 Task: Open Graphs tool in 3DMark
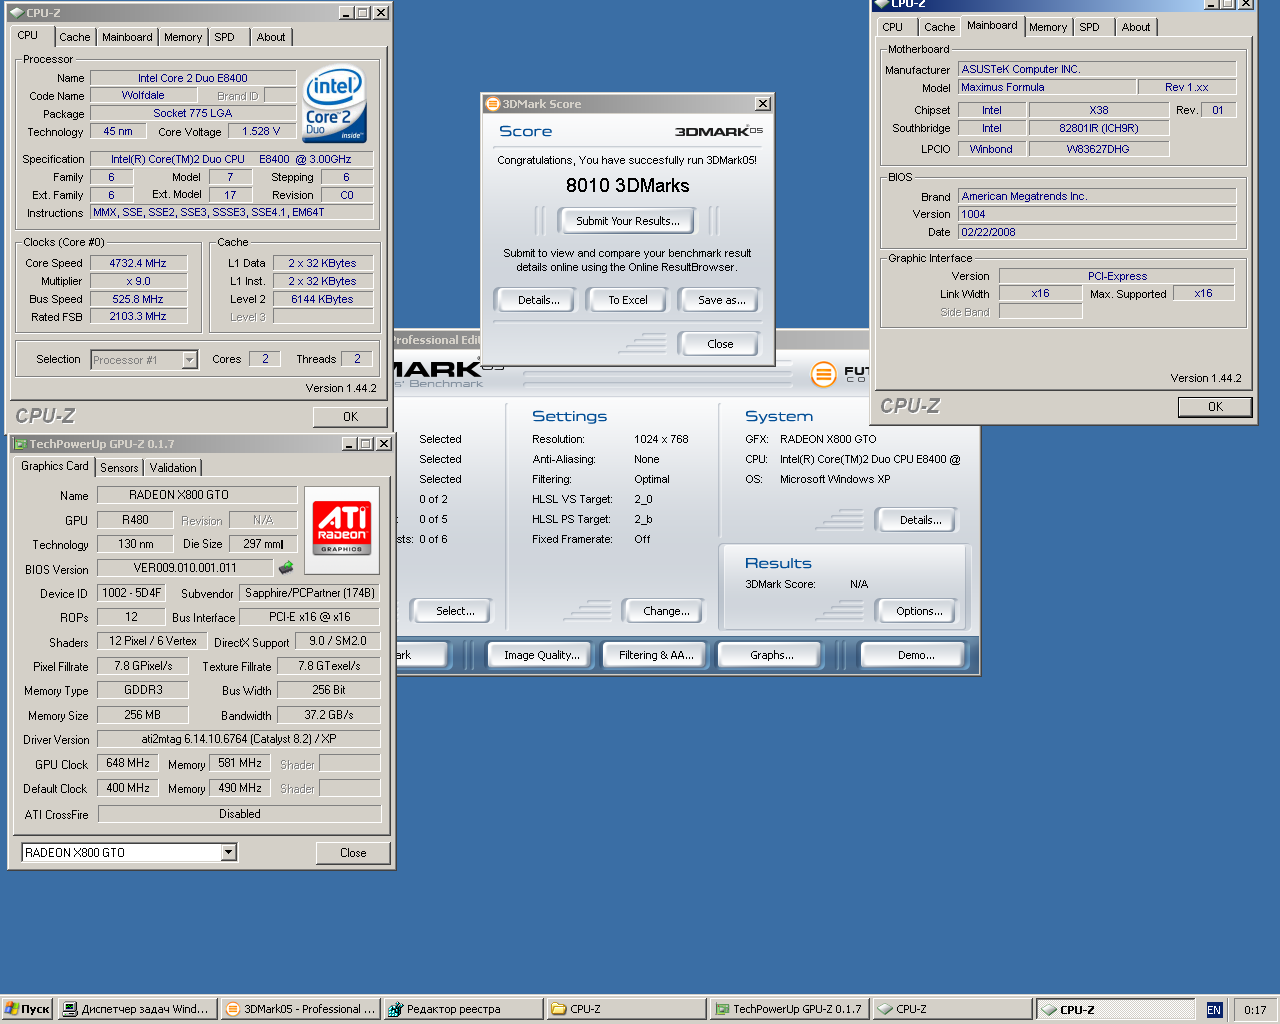pyautogui.click(x=771, y=655)
